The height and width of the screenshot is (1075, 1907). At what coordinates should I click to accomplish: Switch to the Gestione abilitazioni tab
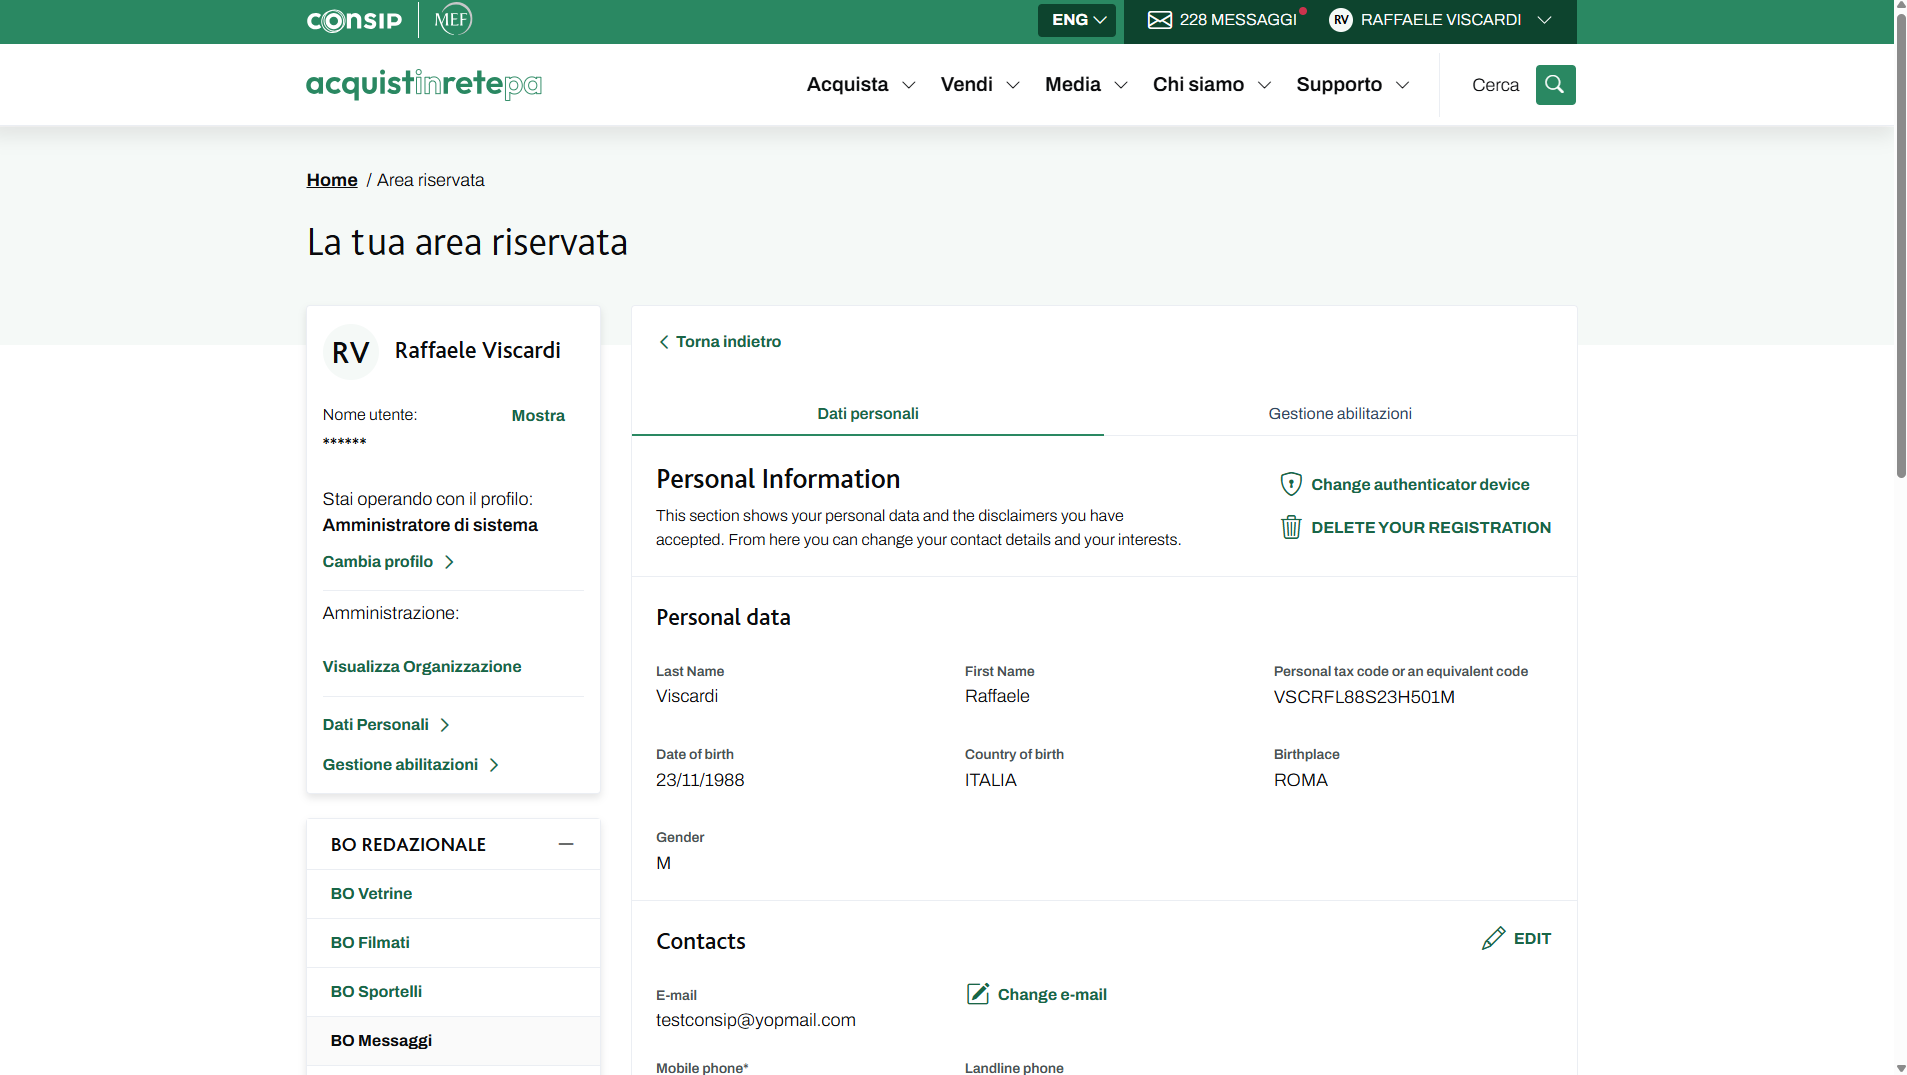point(1339,413)
